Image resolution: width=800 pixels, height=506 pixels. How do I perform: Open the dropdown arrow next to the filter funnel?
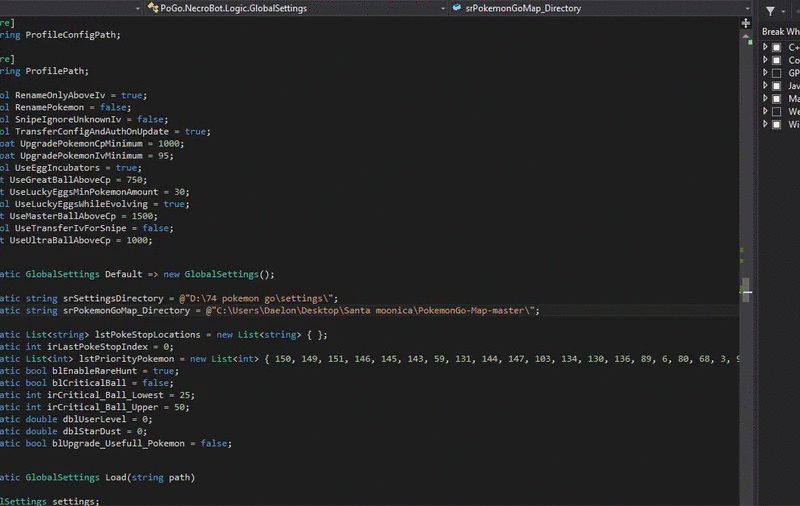tap(783, 11)
